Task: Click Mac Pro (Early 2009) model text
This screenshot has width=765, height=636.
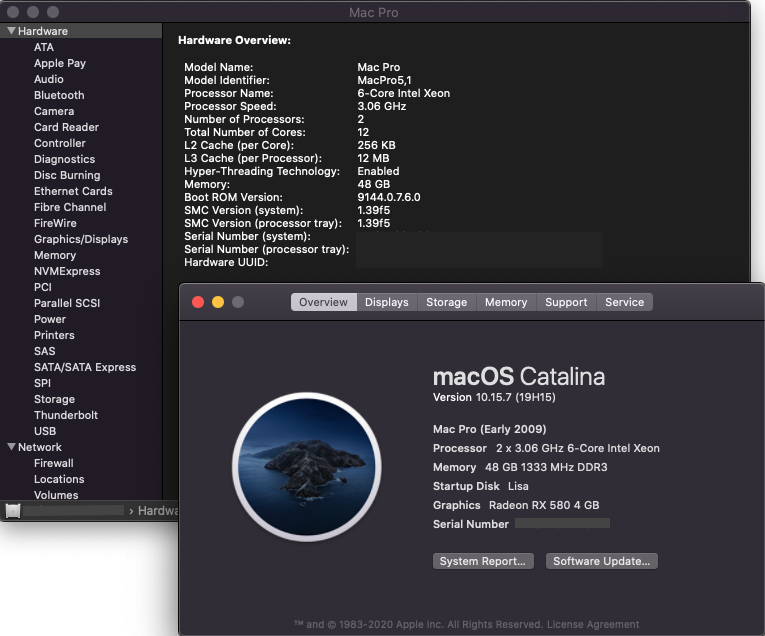Action: [490, 429]
